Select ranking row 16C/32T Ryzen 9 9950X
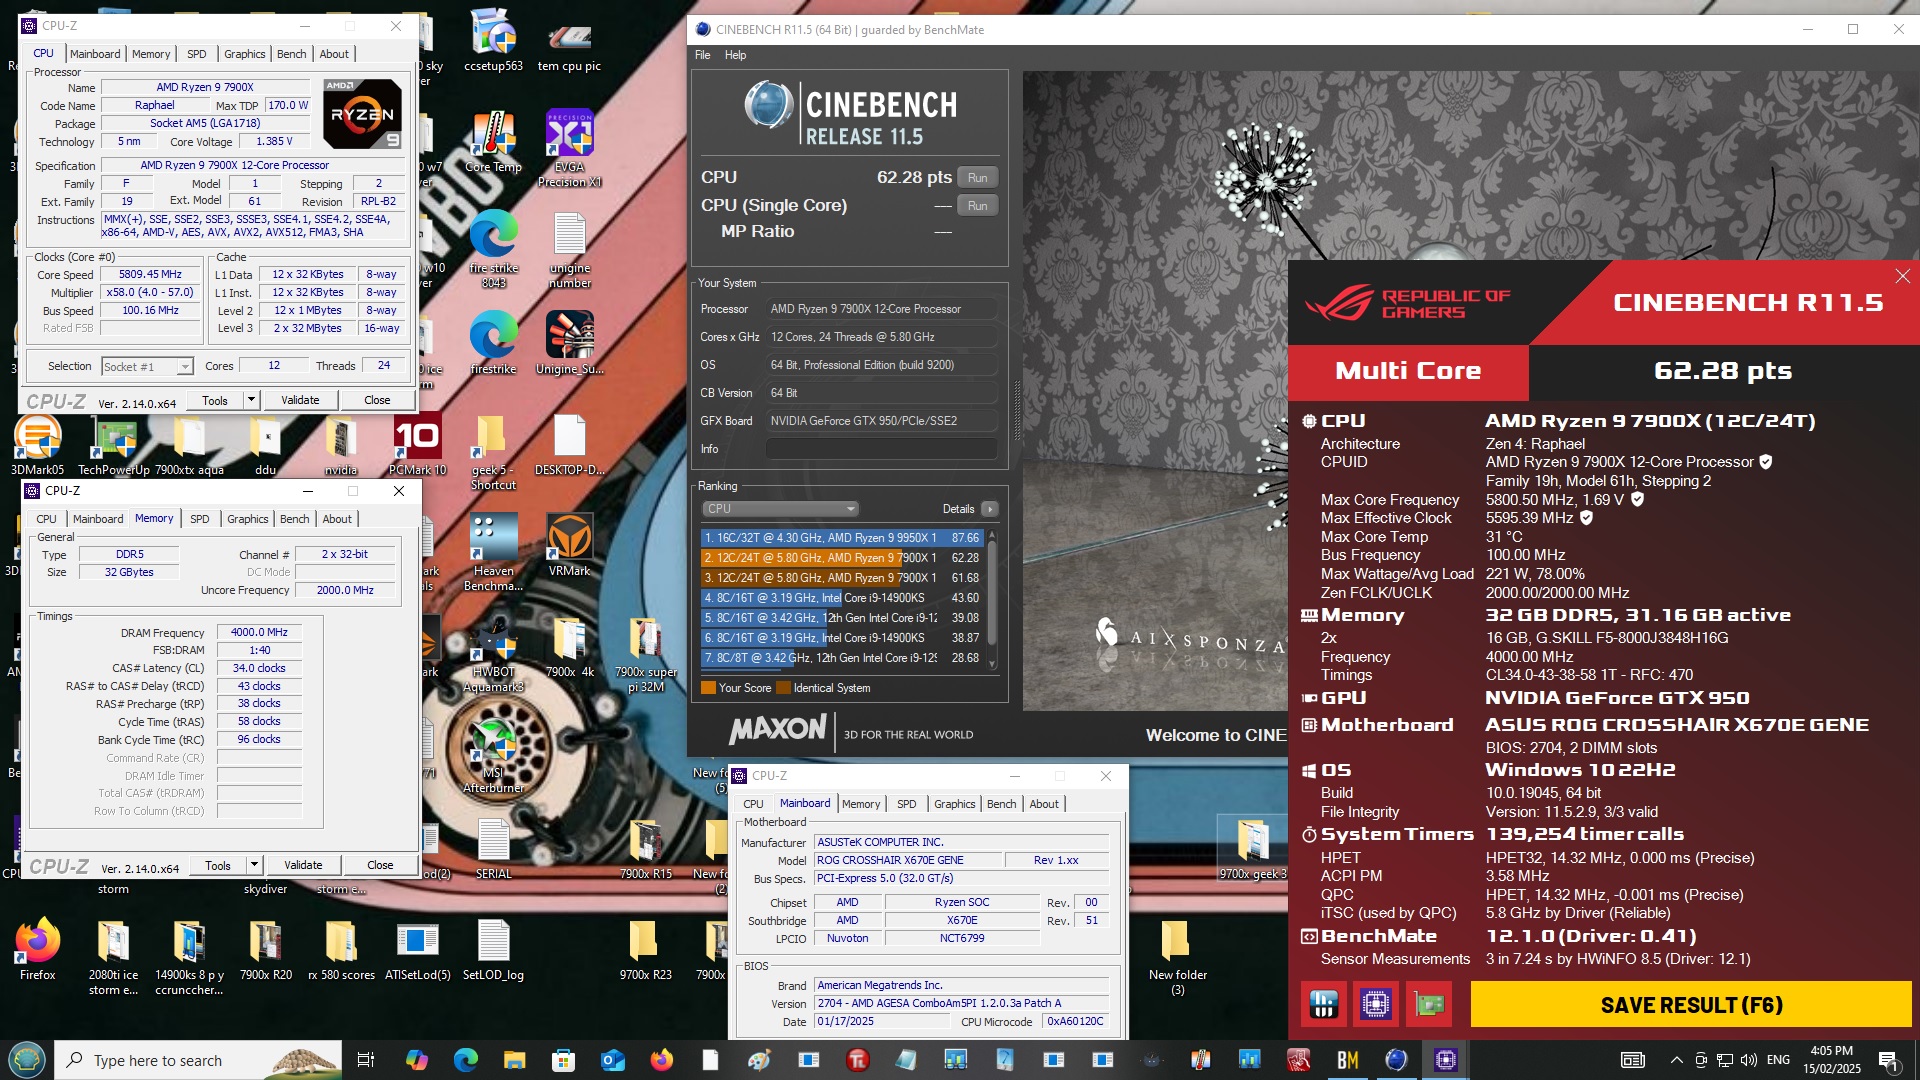Image resolution: width=1920 pixels, height=1080 pixels. [x=842, y=538]
